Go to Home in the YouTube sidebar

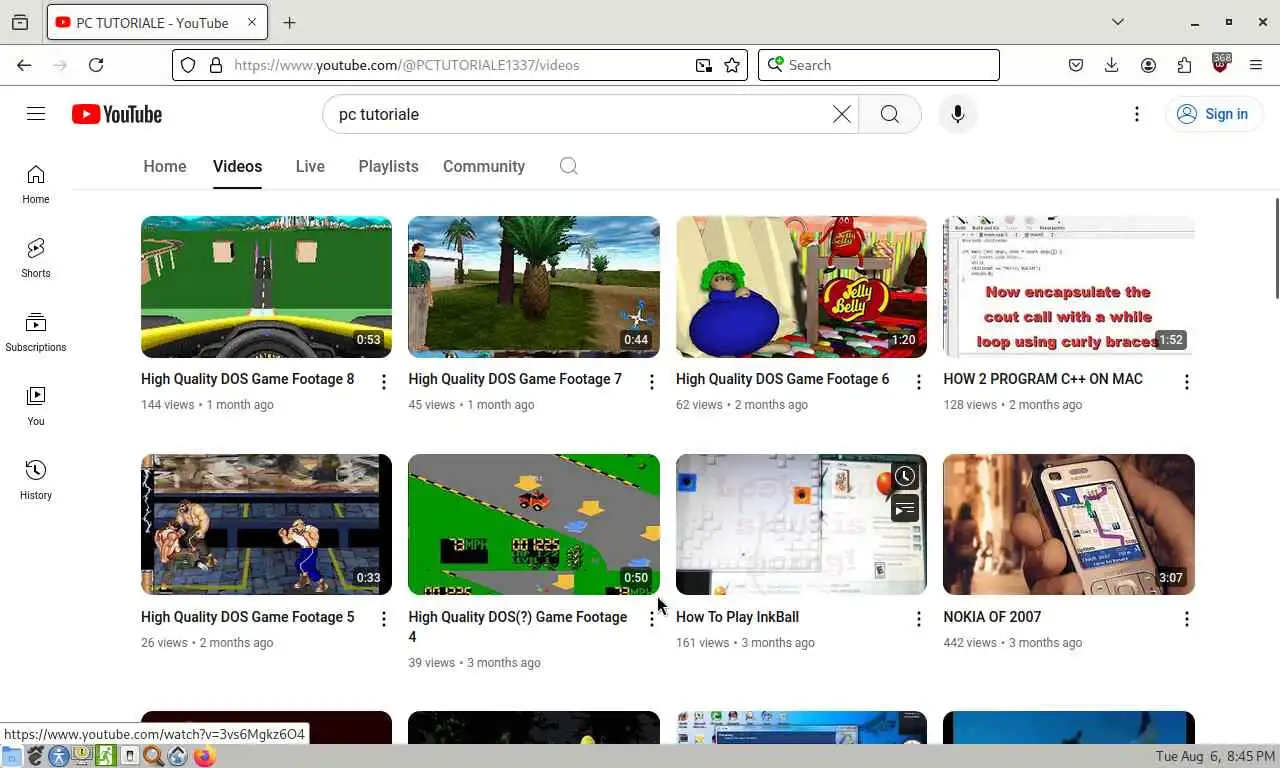(x=36, y=185)
